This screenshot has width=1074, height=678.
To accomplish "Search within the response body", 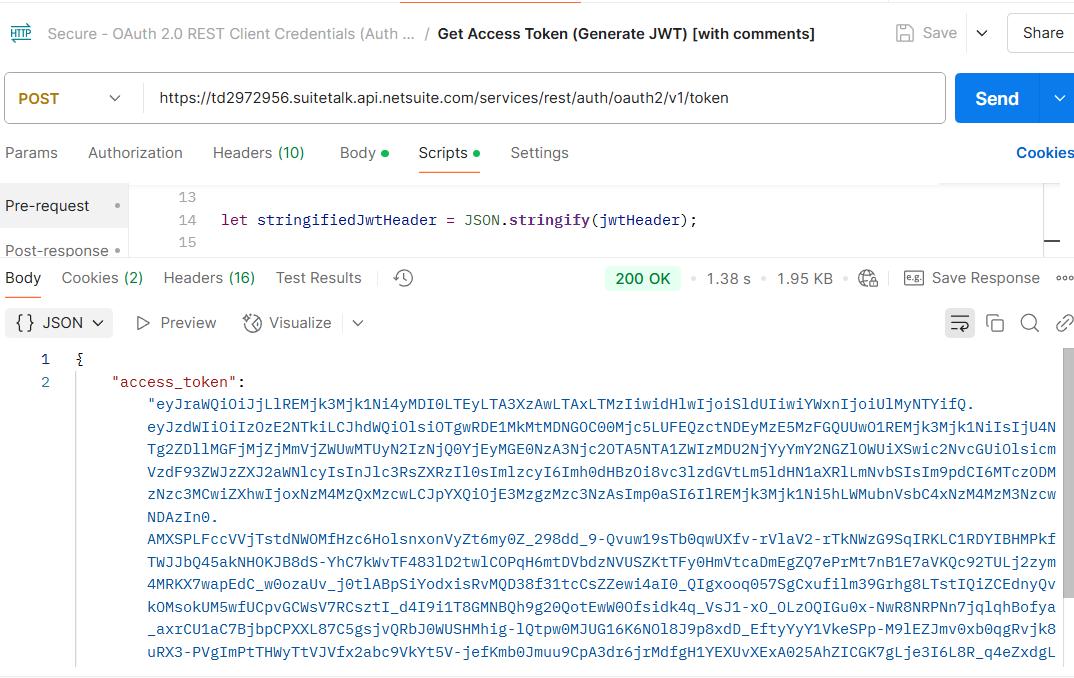I will coord(1029,322).
